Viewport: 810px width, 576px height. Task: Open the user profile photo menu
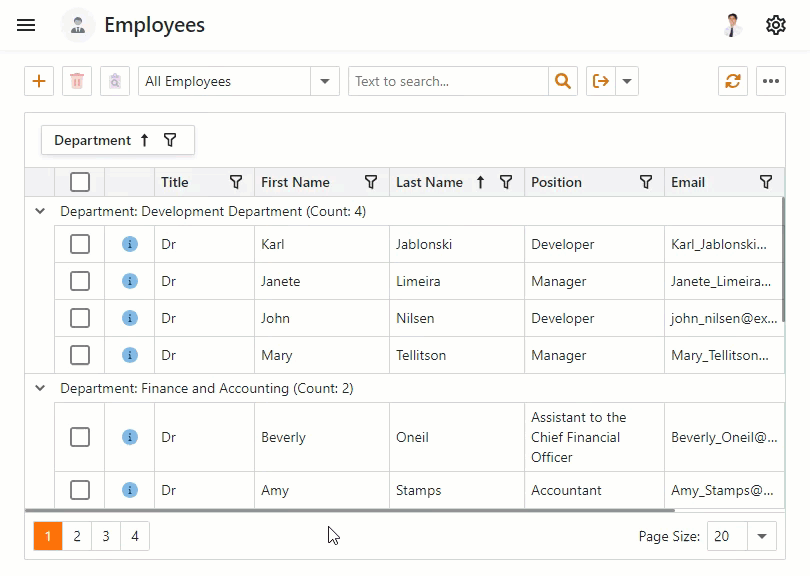pyautogui.click(x=733, y=25)
